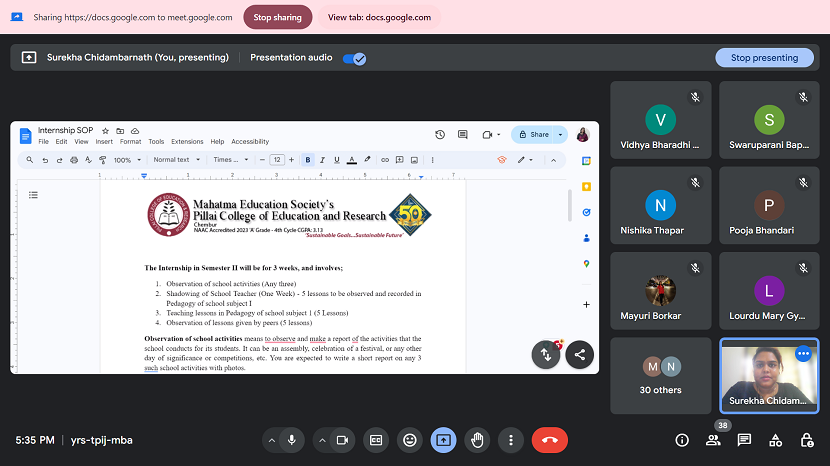Image resolution: width=830 pixels, height=466 pixels.
Task: Open the Extensions menu in Docs
Action: point(187,142)
